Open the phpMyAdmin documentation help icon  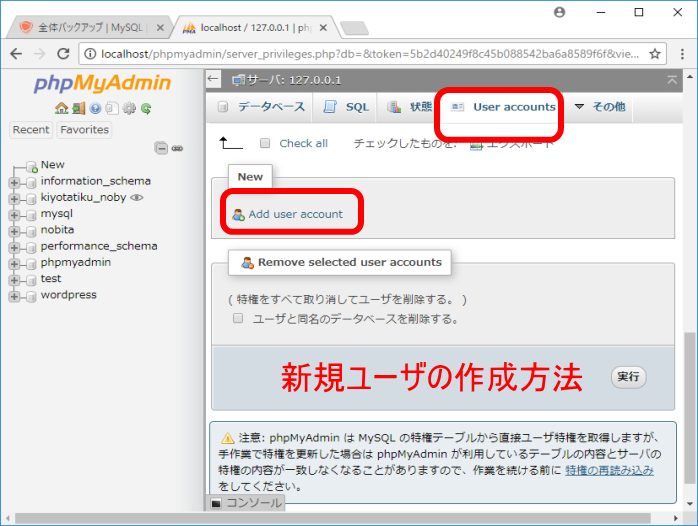point(95,108)
